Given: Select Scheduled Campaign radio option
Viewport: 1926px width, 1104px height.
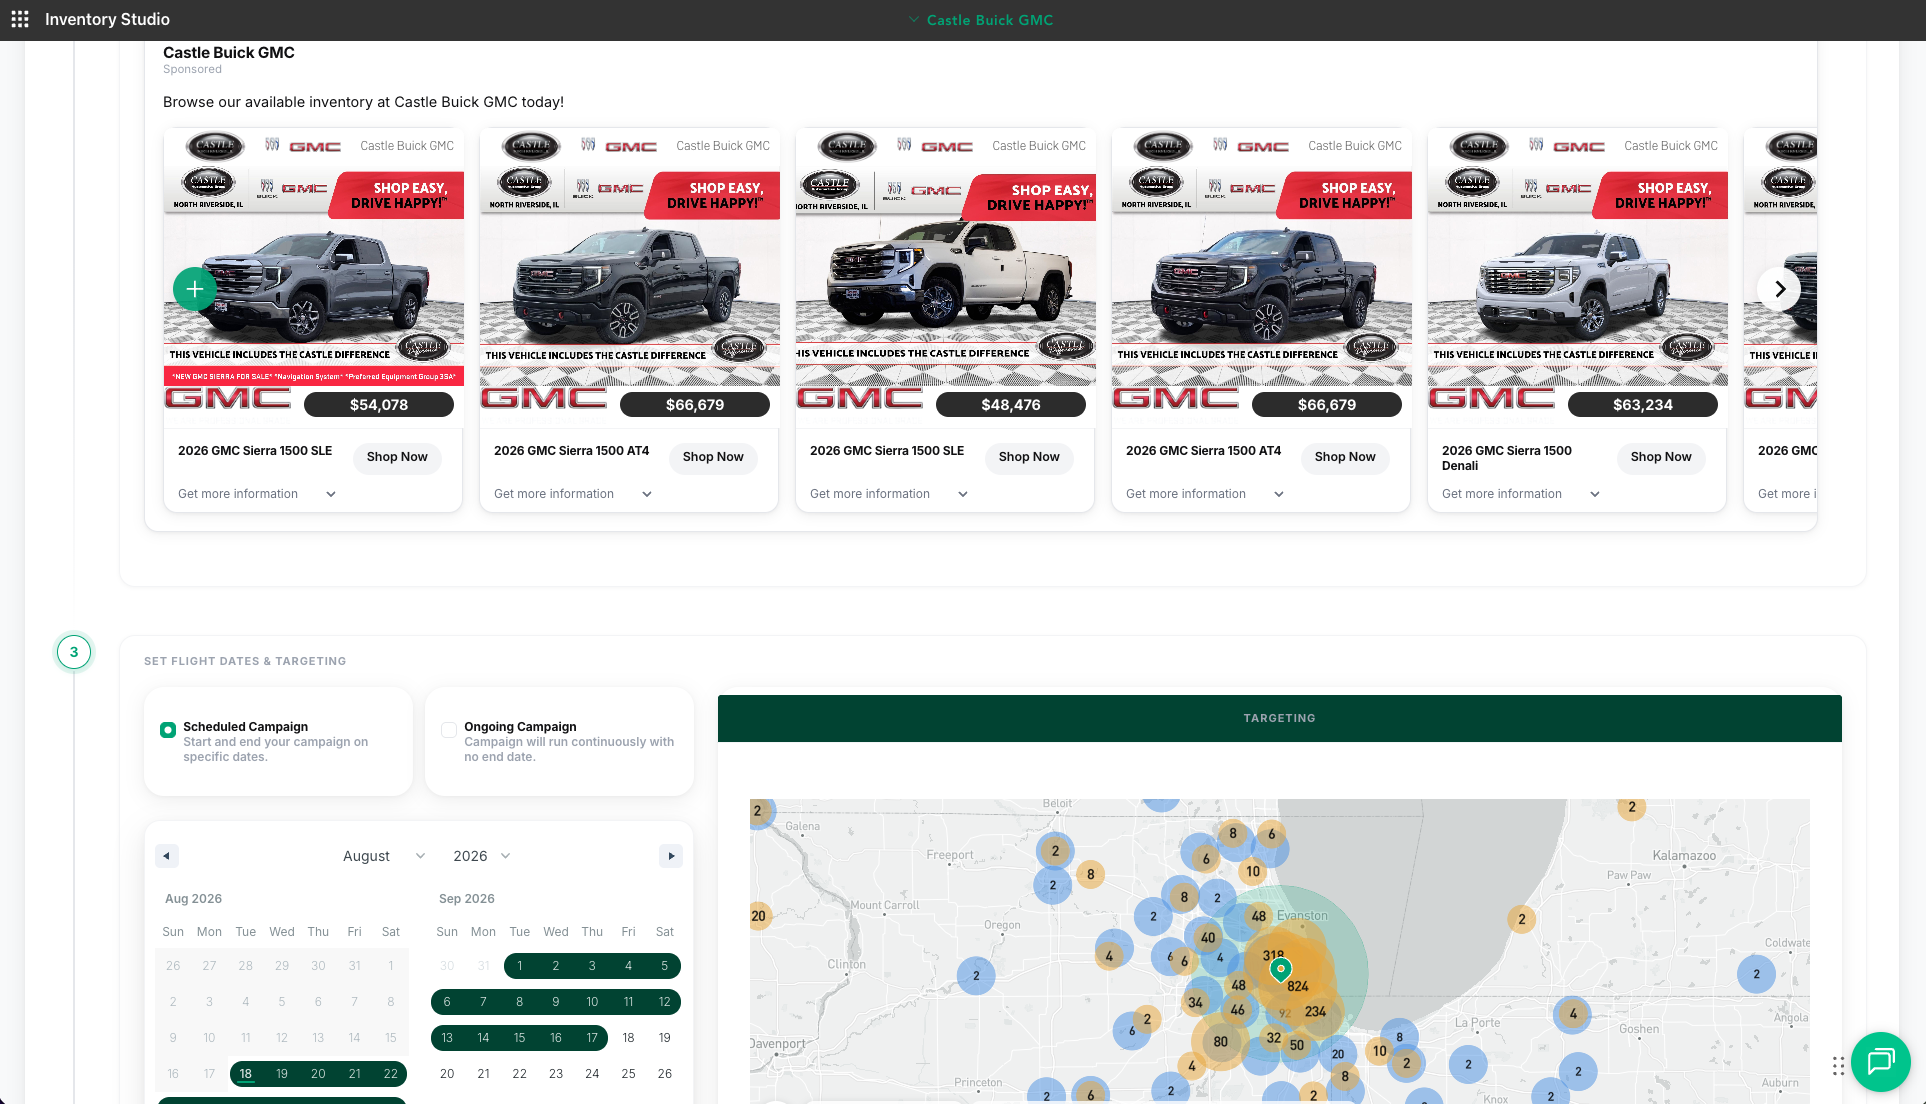Looking at the screenshot, I should pos(168,730).
